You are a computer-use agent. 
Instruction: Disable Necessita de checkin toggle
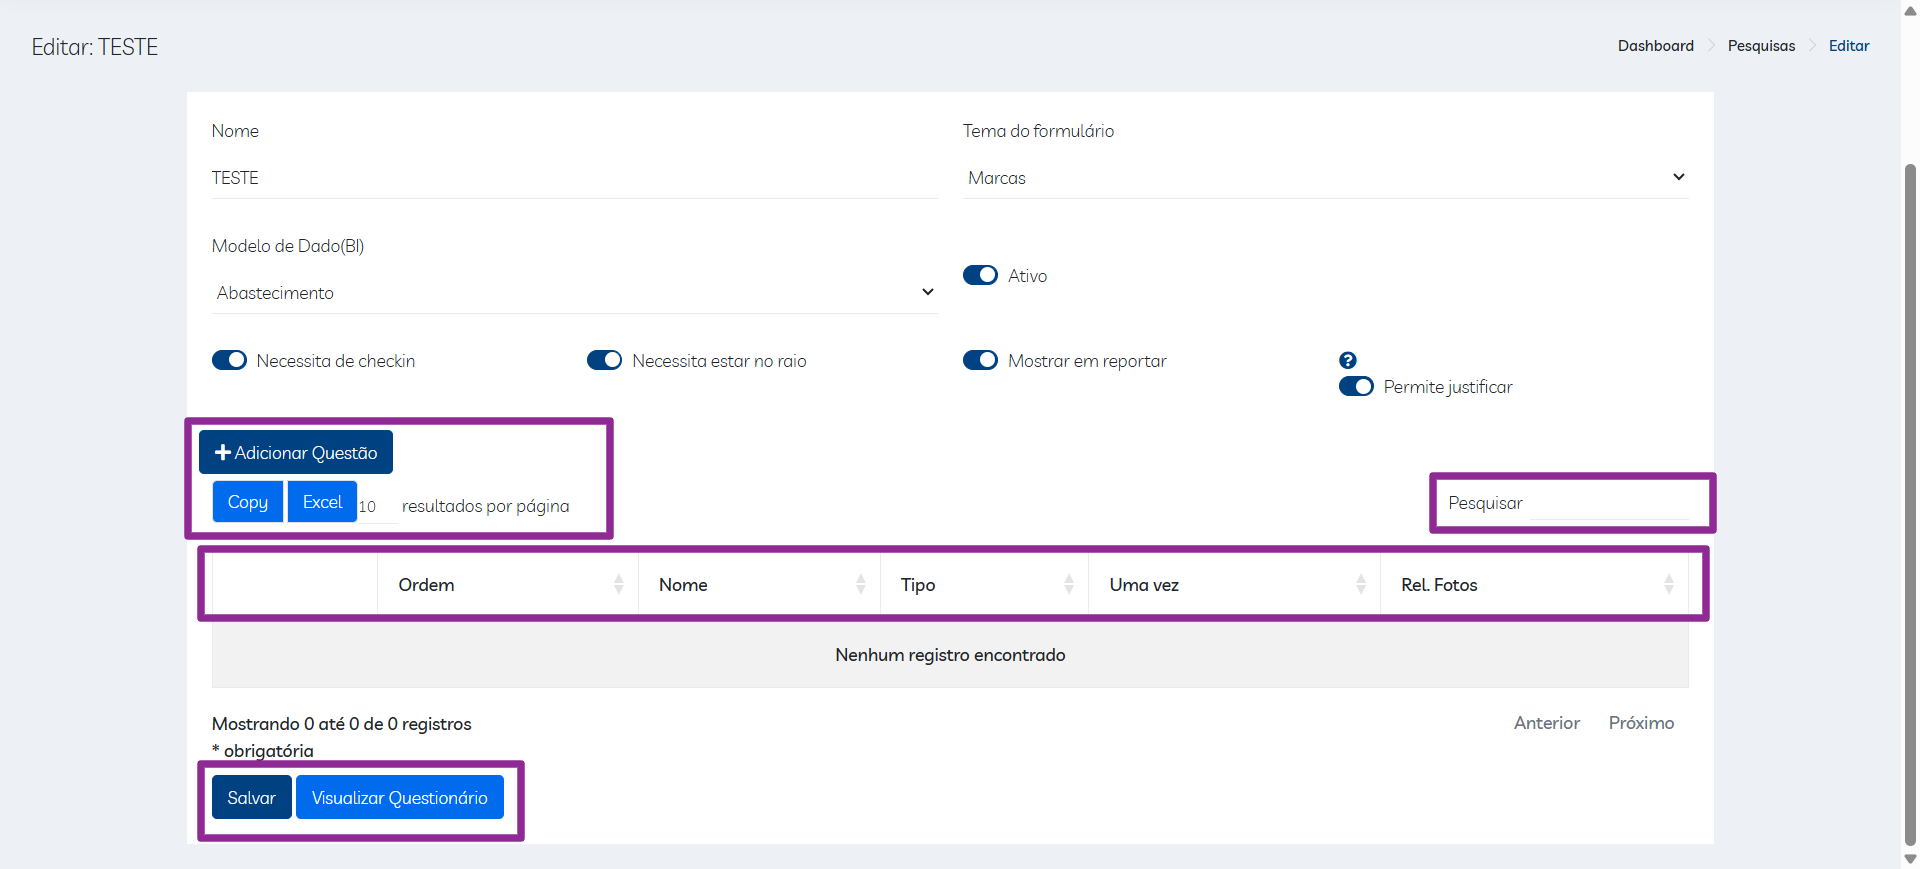(229, 361)
